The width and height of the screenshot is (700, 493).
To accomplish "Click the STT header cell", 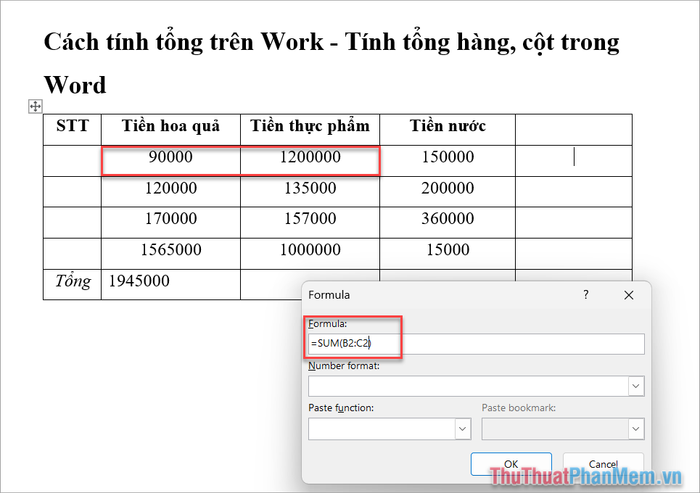I will coord(72,130).
